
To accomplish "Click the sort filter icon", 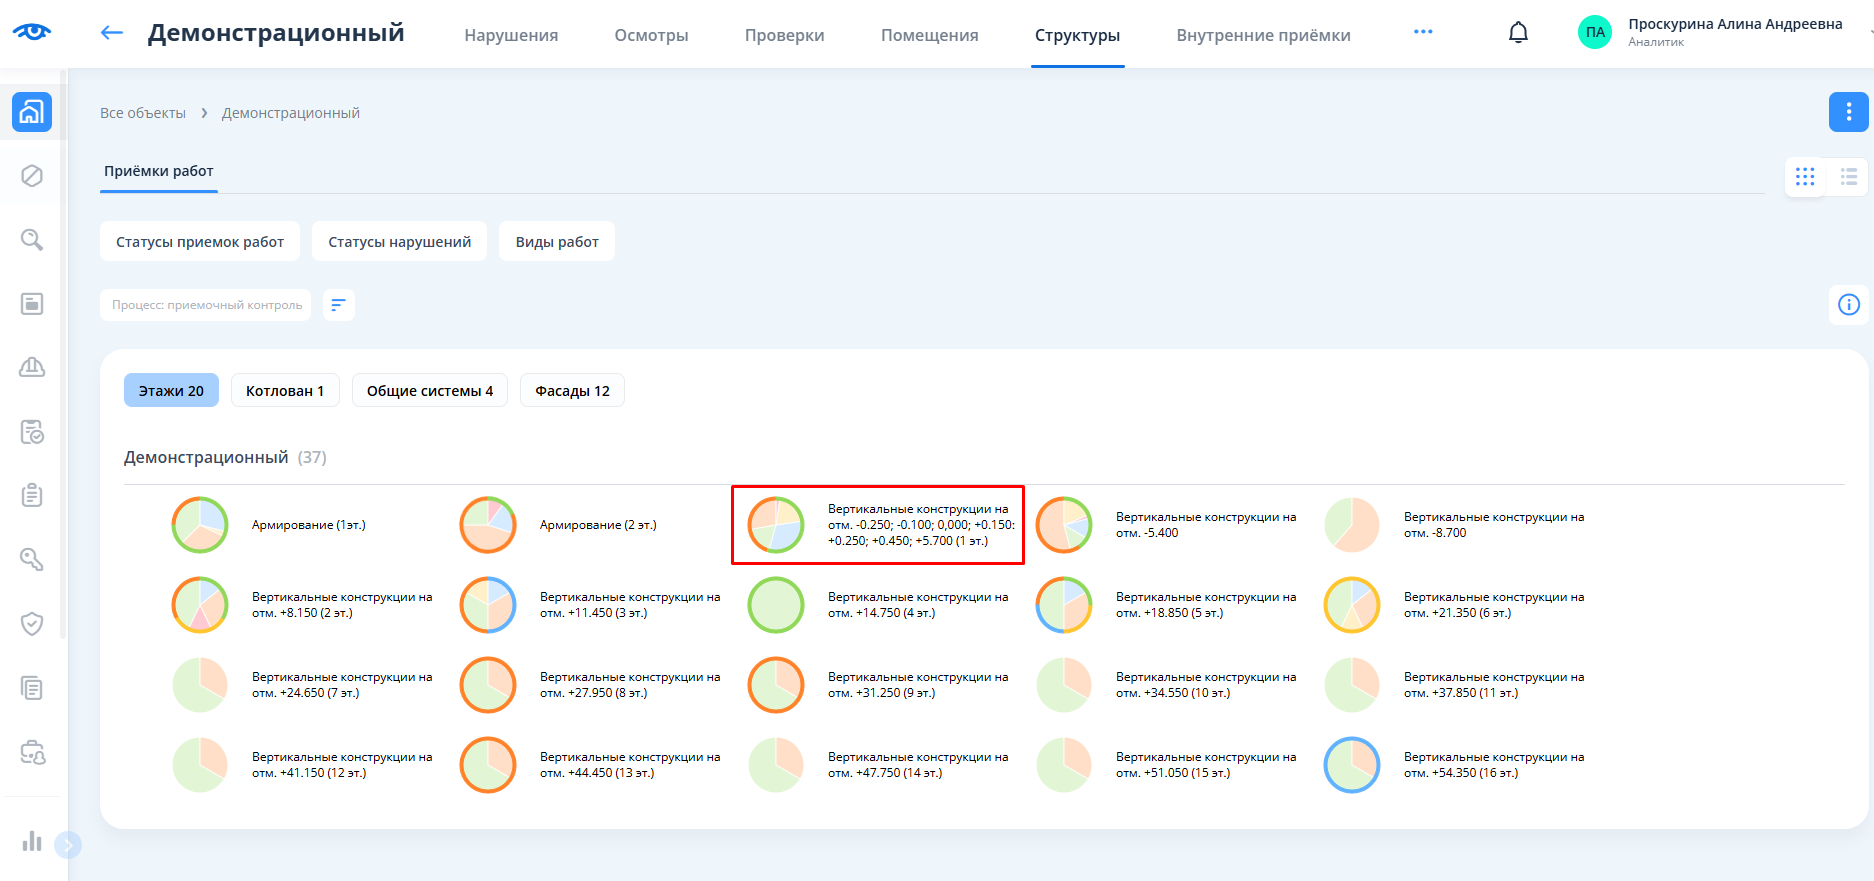I will [339, 305].
